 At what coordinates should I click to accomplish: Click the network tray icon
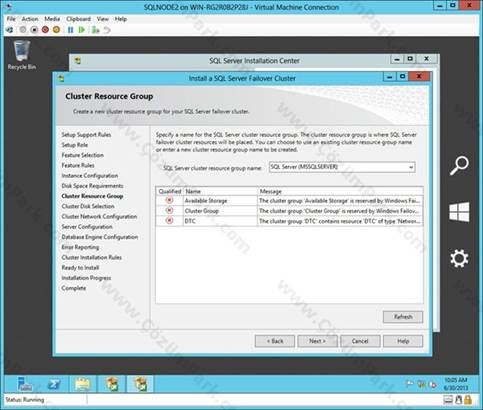(421, 384)
